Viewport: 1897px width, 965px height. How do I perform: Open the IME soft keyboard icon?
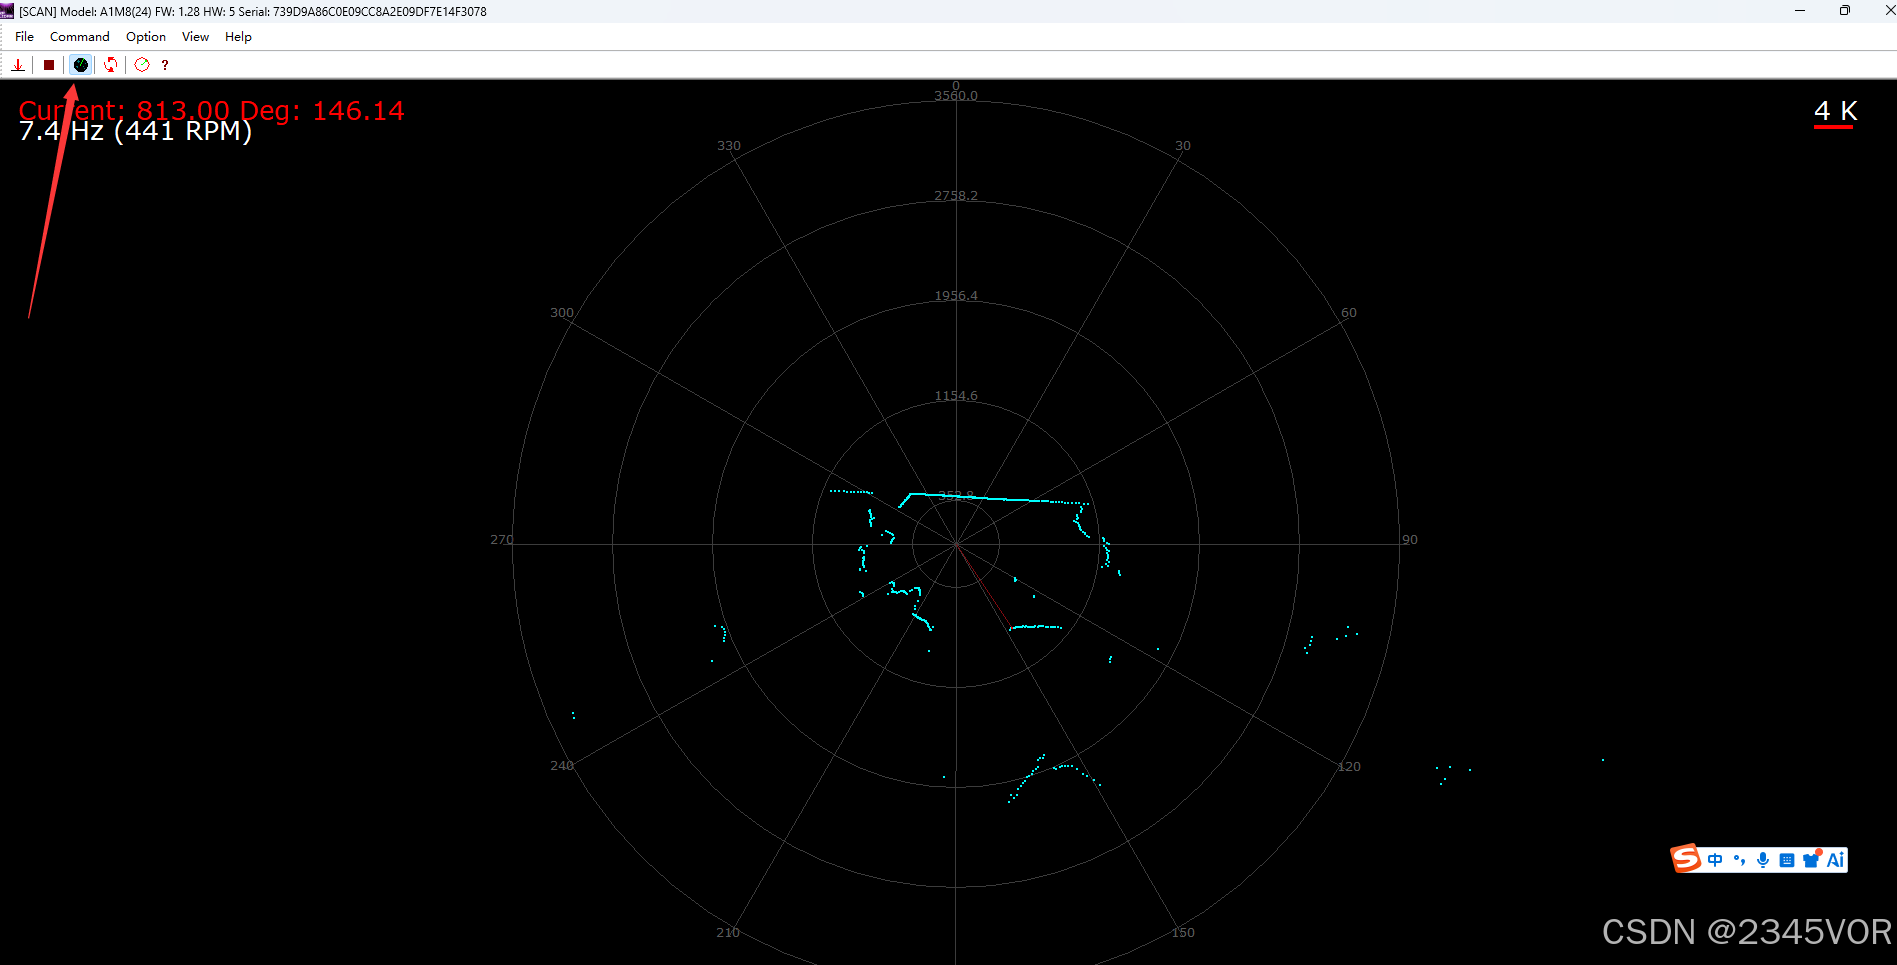[x=1787, y=860]
